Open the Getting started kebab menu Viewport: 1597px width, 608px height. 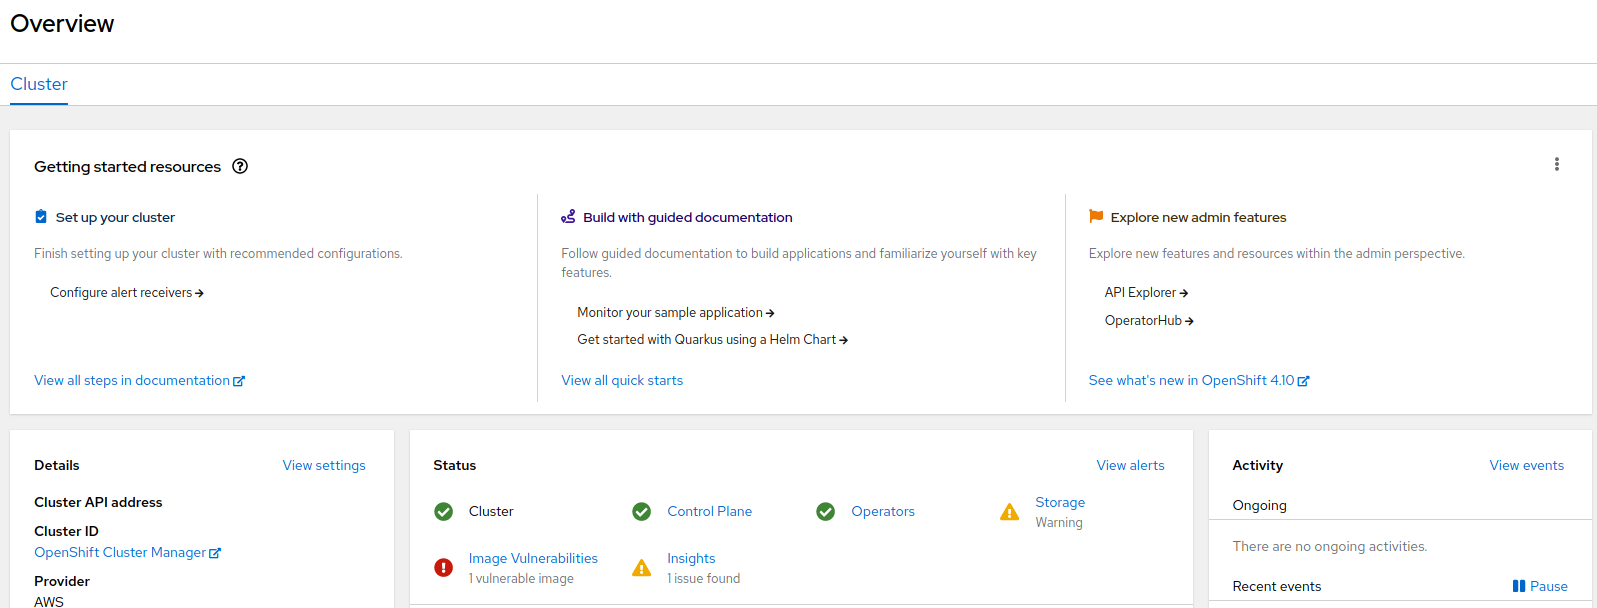click(1556, 165)
